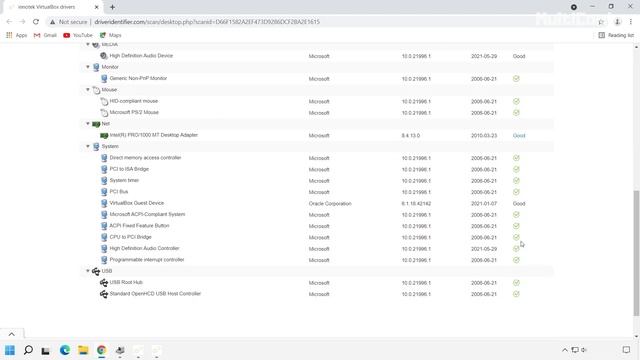Open a new browser tab
640x360 pixels.
(112, 7)
